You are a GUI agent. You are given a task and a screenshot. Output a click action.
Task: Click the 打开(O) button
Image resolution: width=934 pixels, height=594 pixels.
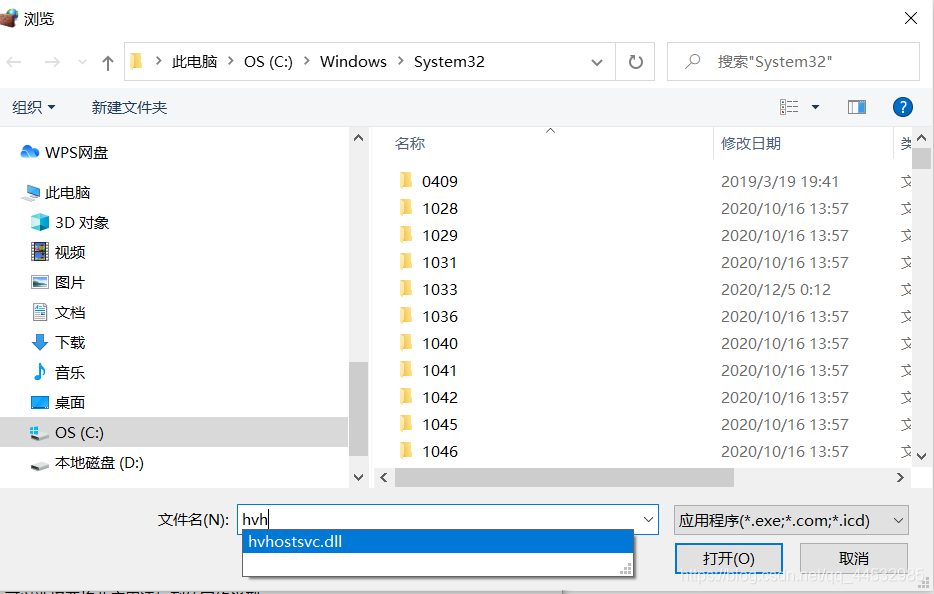(728, 558)
